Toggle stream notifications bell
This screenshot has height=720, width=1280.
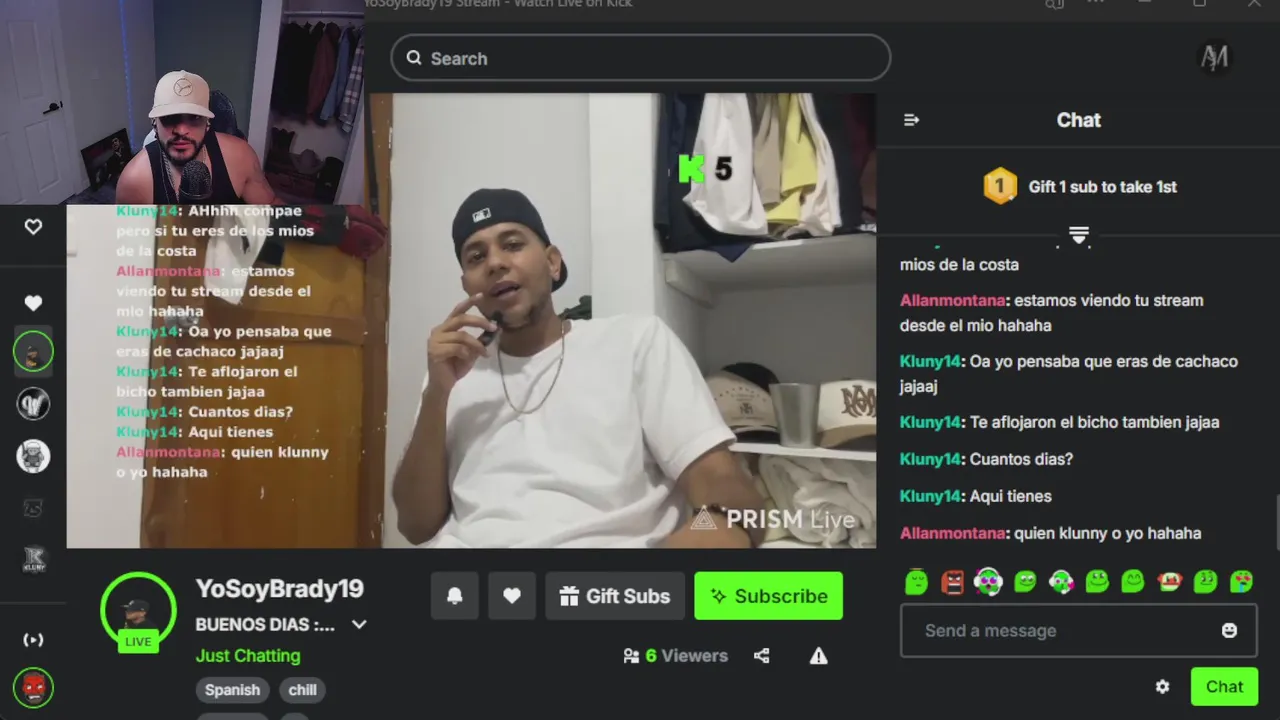point(455,596)
